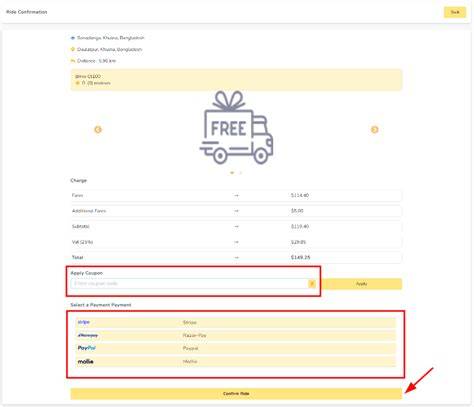Click the small yellow icon in coupon field

(312, 284)
